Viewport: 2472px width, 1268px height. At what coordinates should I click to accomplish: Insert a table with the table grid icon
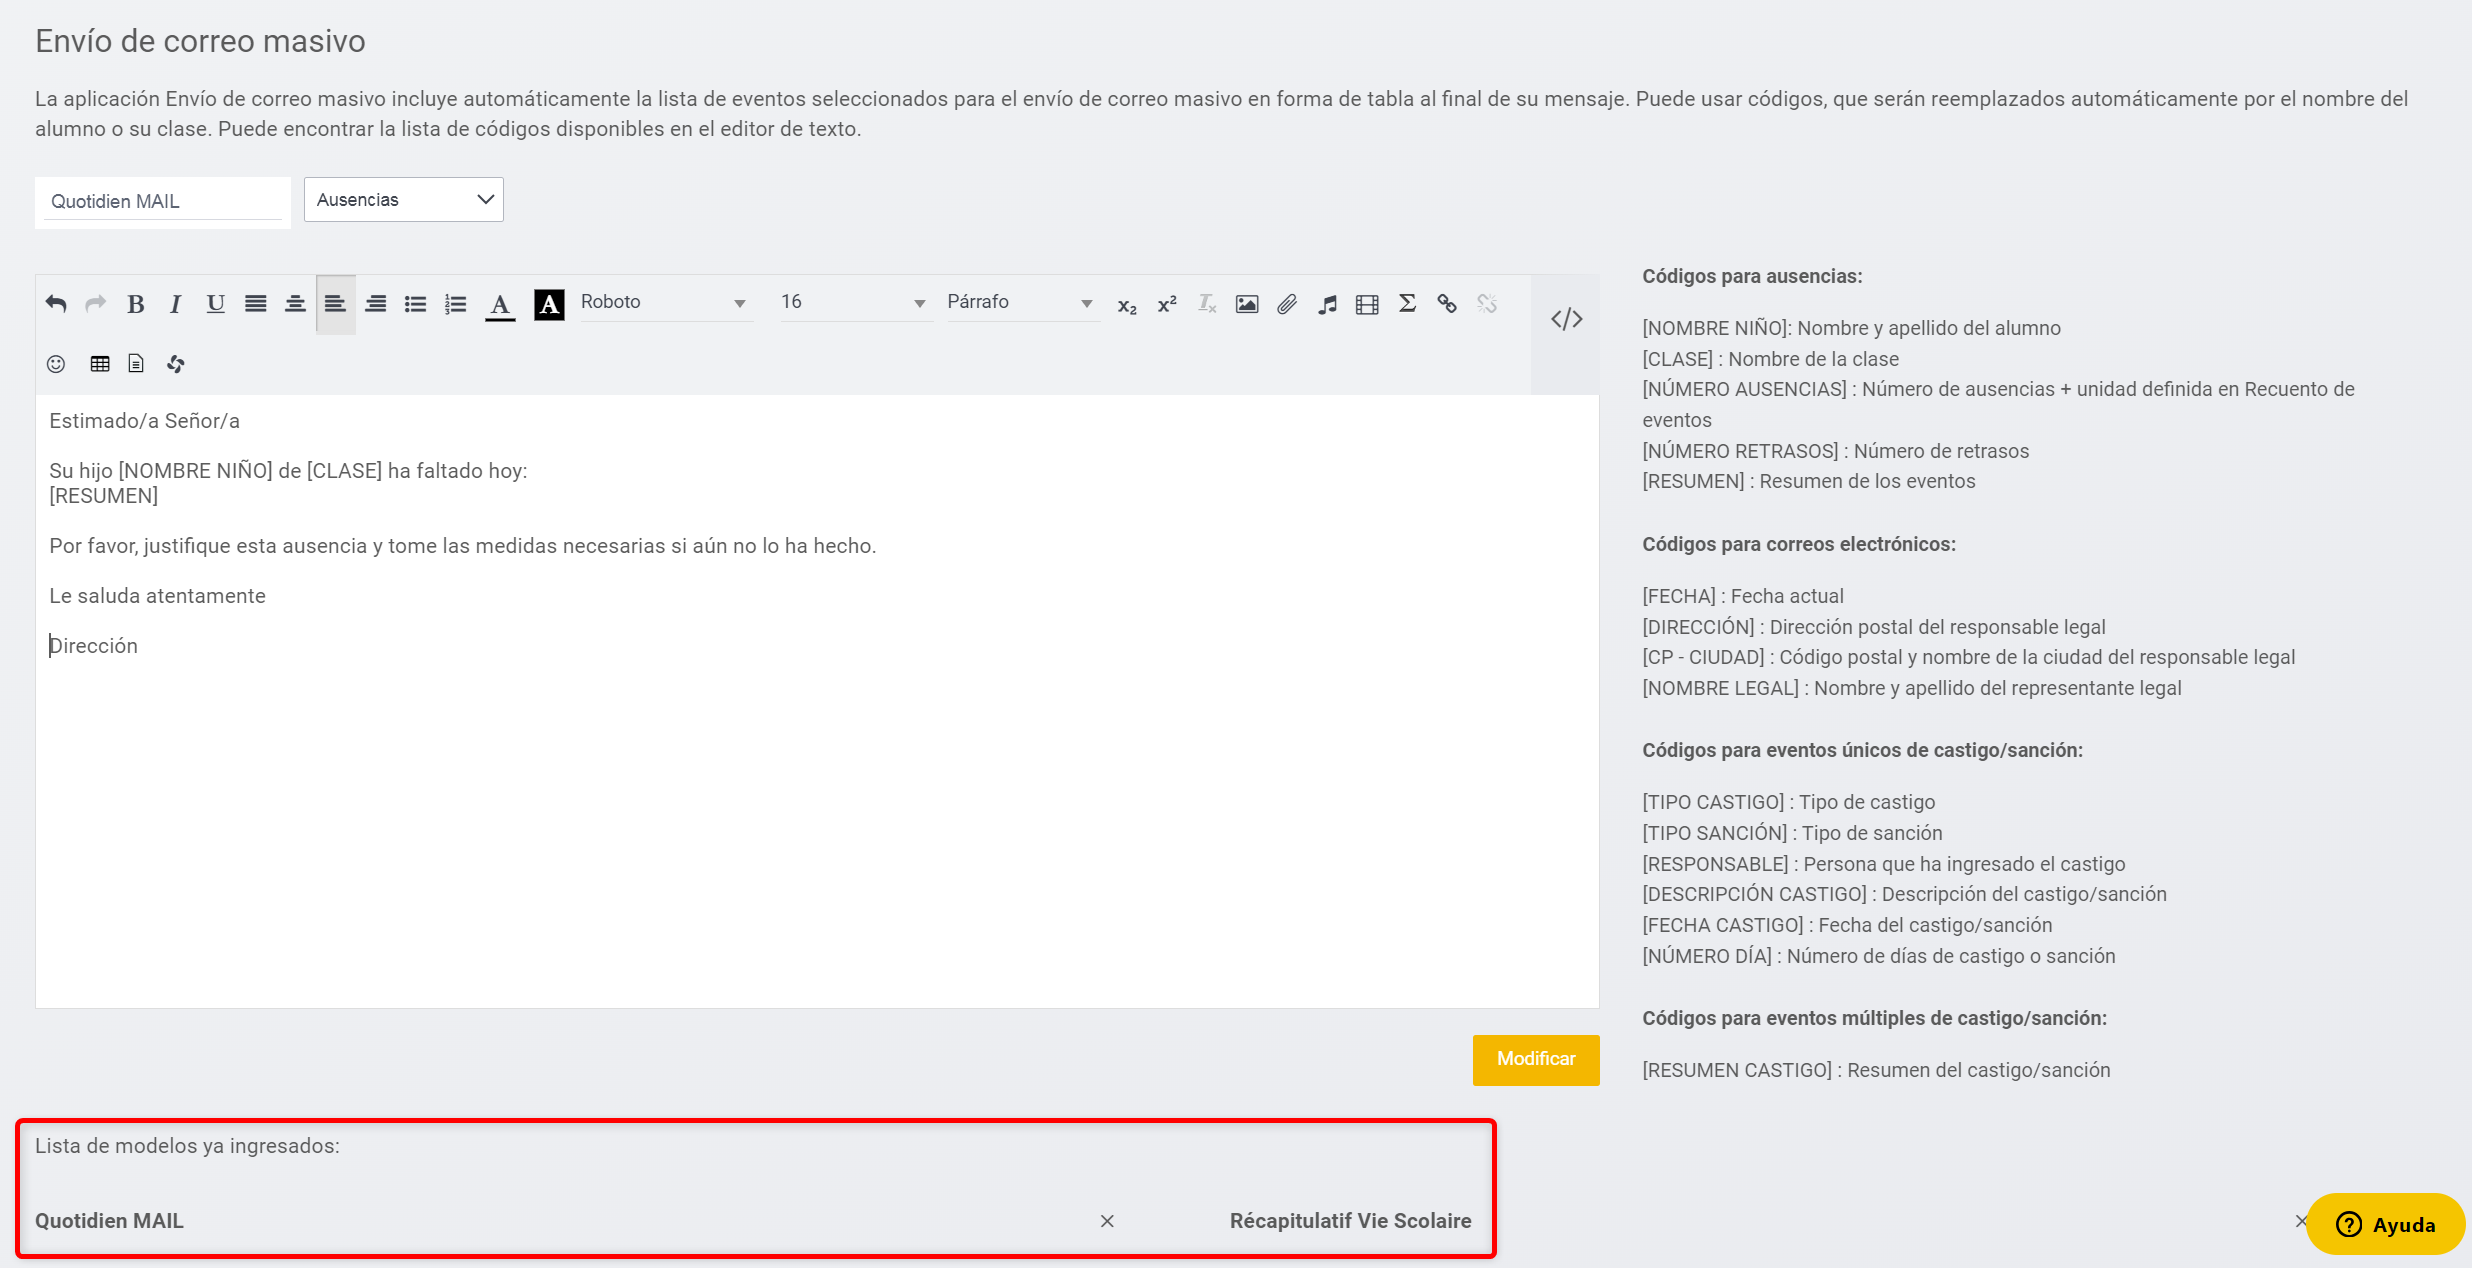tap(99, 363)
